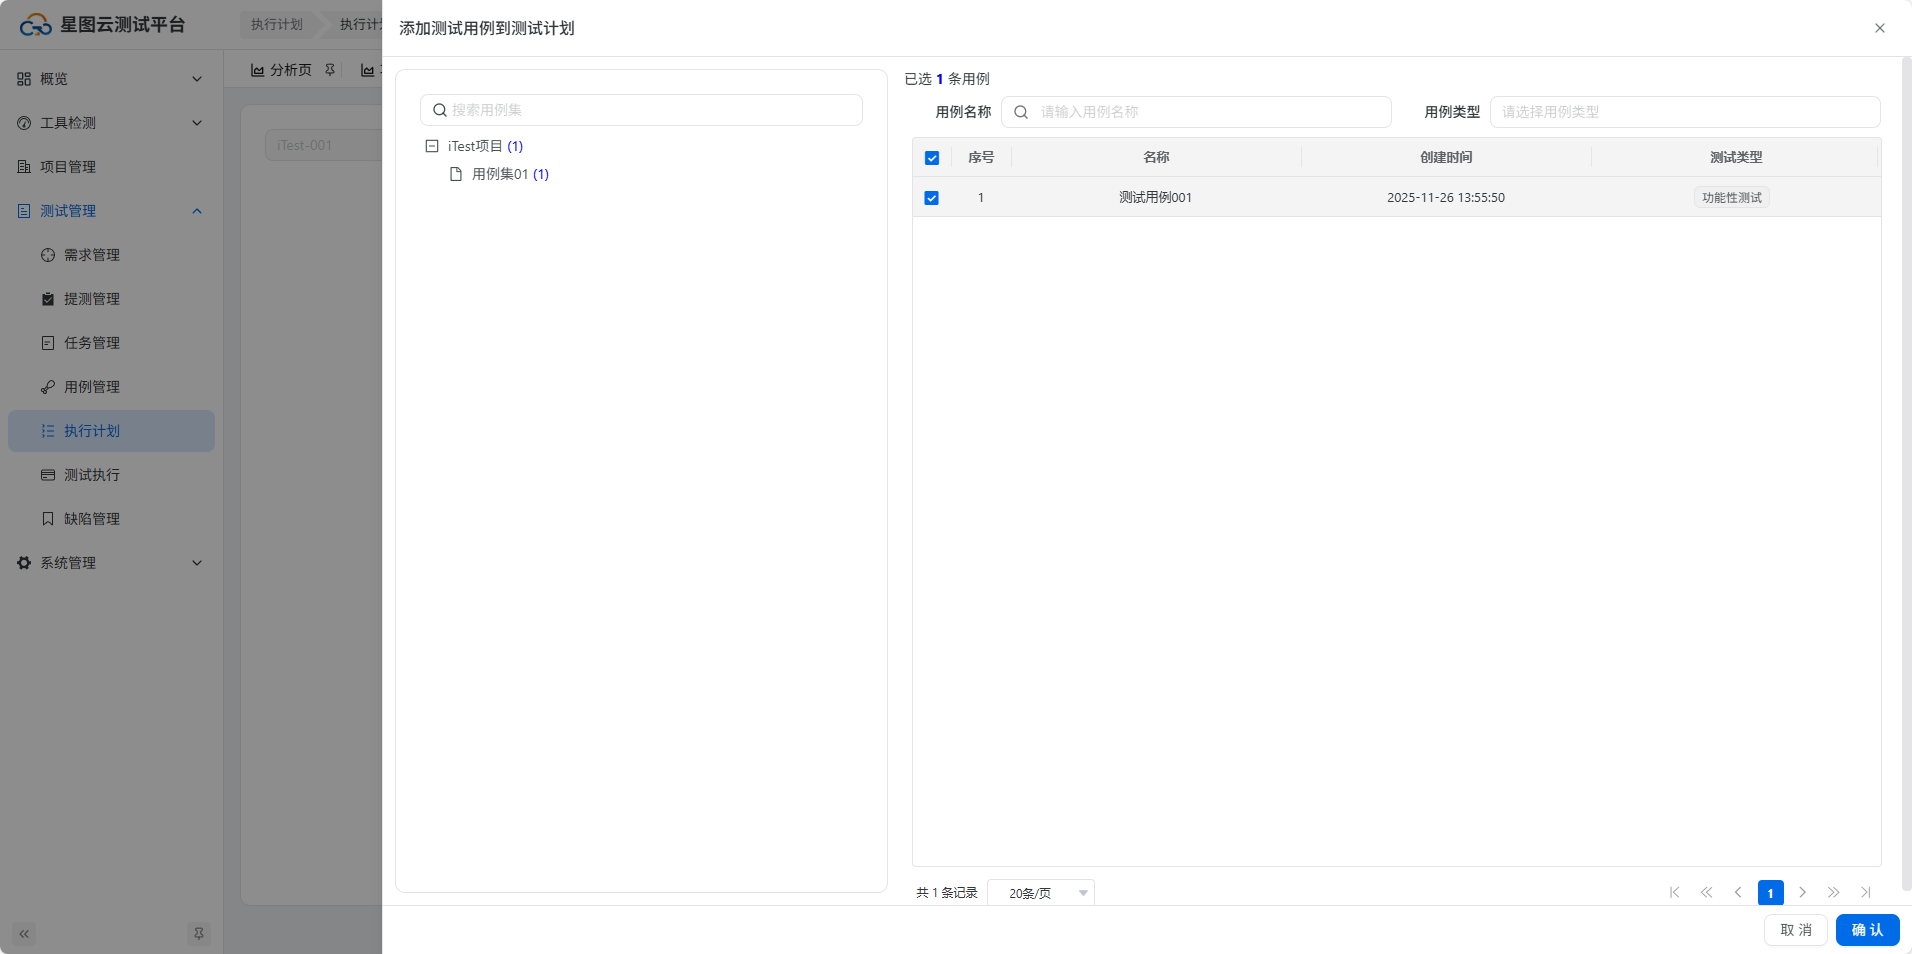Go to next page arrow
Image resolution: width=1912 pixels, height=954 pixels.
1802,892
